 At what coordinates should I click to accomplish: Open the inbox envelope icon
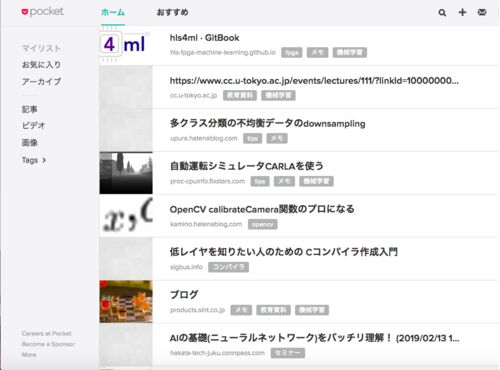pos(482,12)
